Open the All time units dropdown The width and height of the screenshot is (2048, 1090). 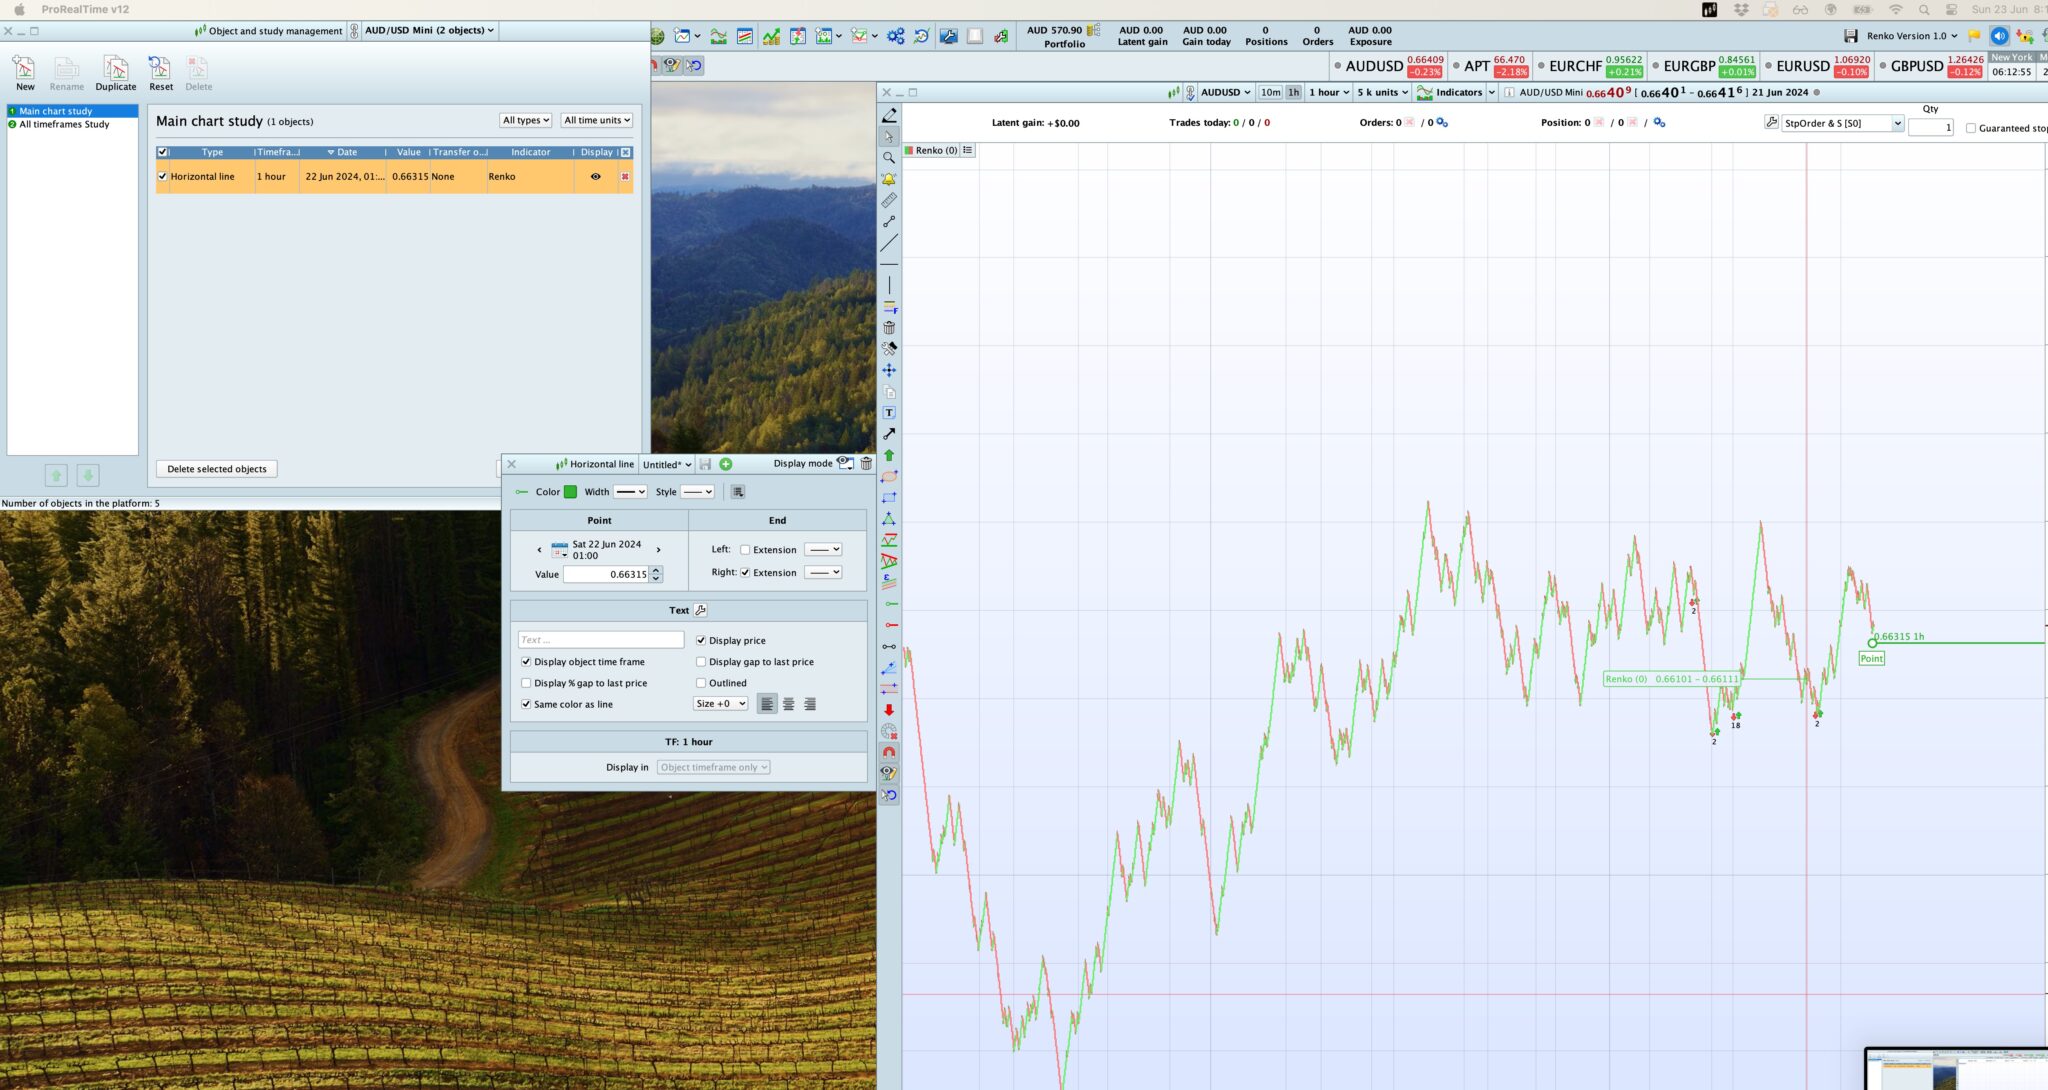pyautogui.click(x=597, y=120)
